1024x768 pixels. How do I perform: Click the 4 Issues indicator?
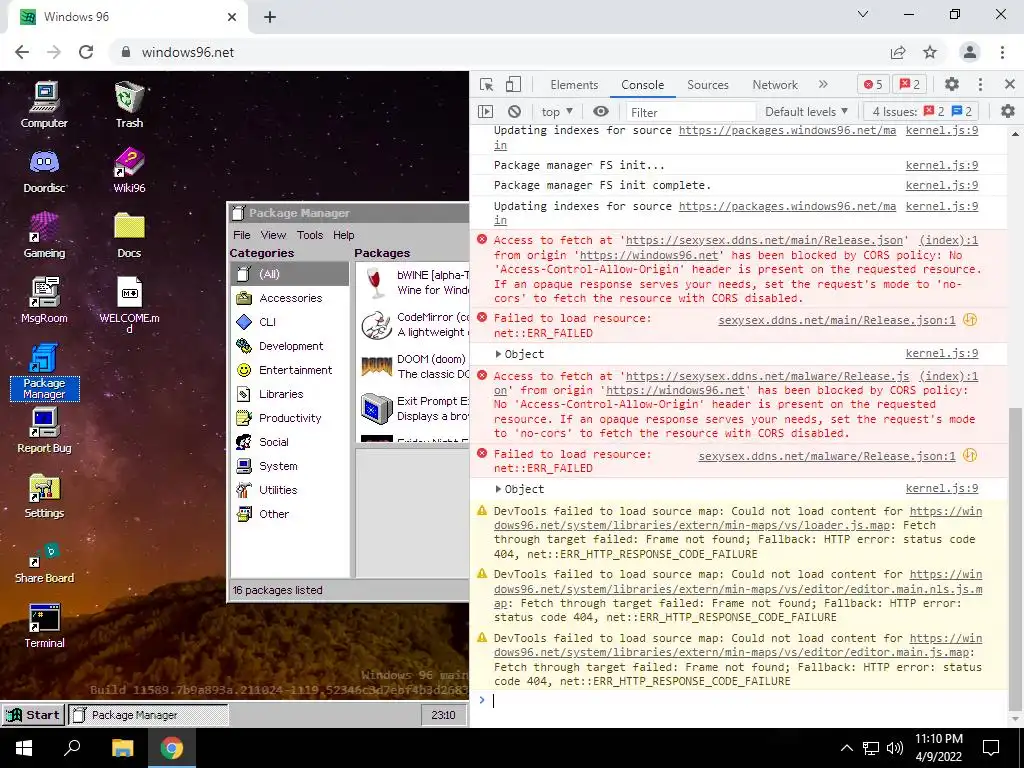pyautogui.click(x=922, y=112)
